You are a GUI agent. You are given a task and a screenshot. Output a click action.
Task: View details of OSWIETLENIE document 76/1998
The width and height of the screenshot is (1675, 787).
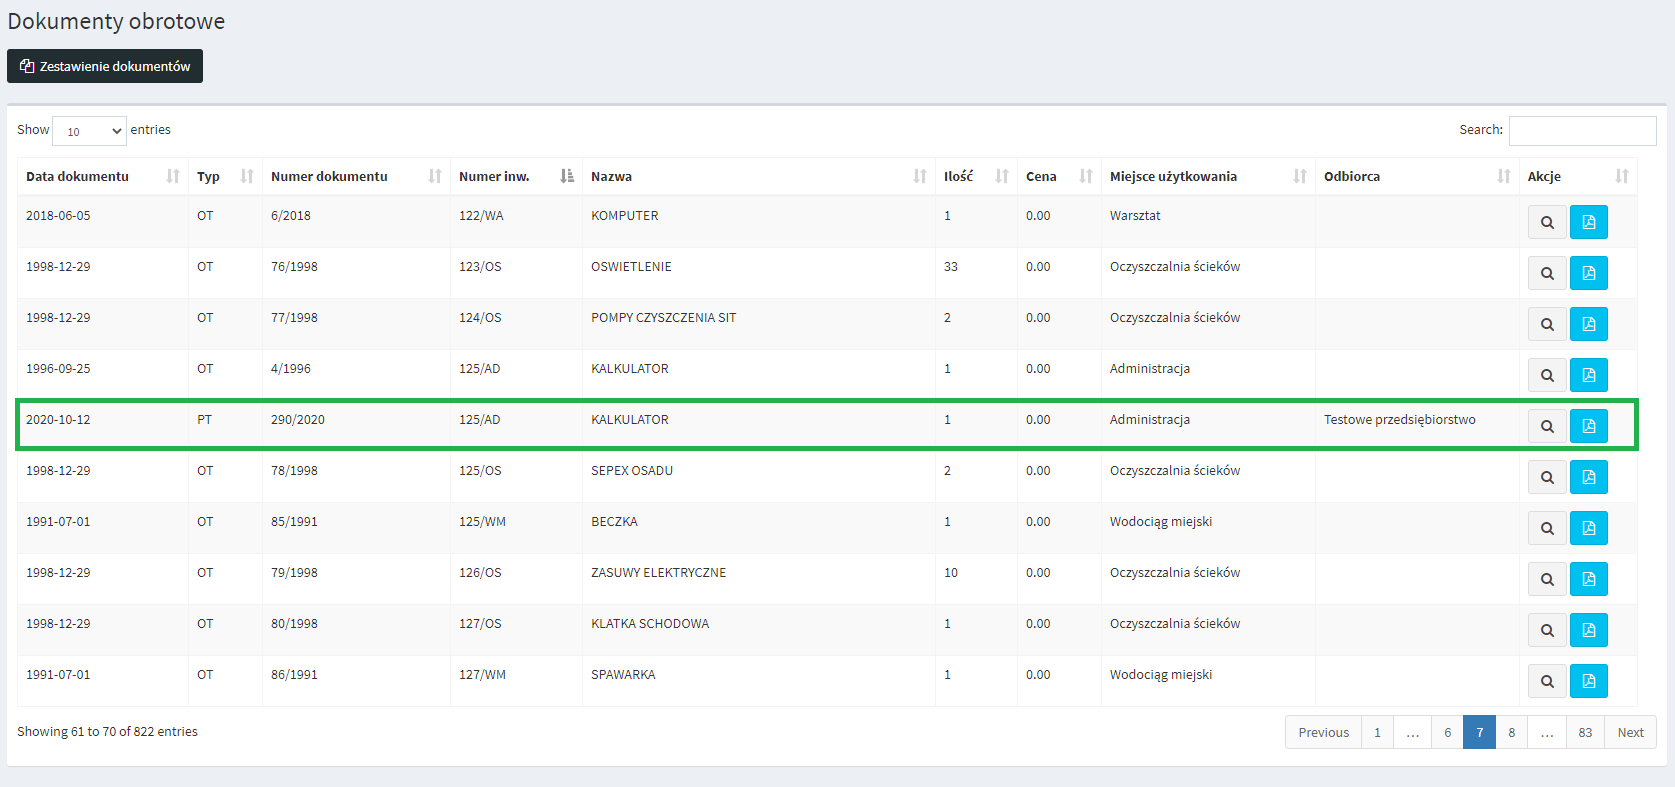click(1546, 273)
